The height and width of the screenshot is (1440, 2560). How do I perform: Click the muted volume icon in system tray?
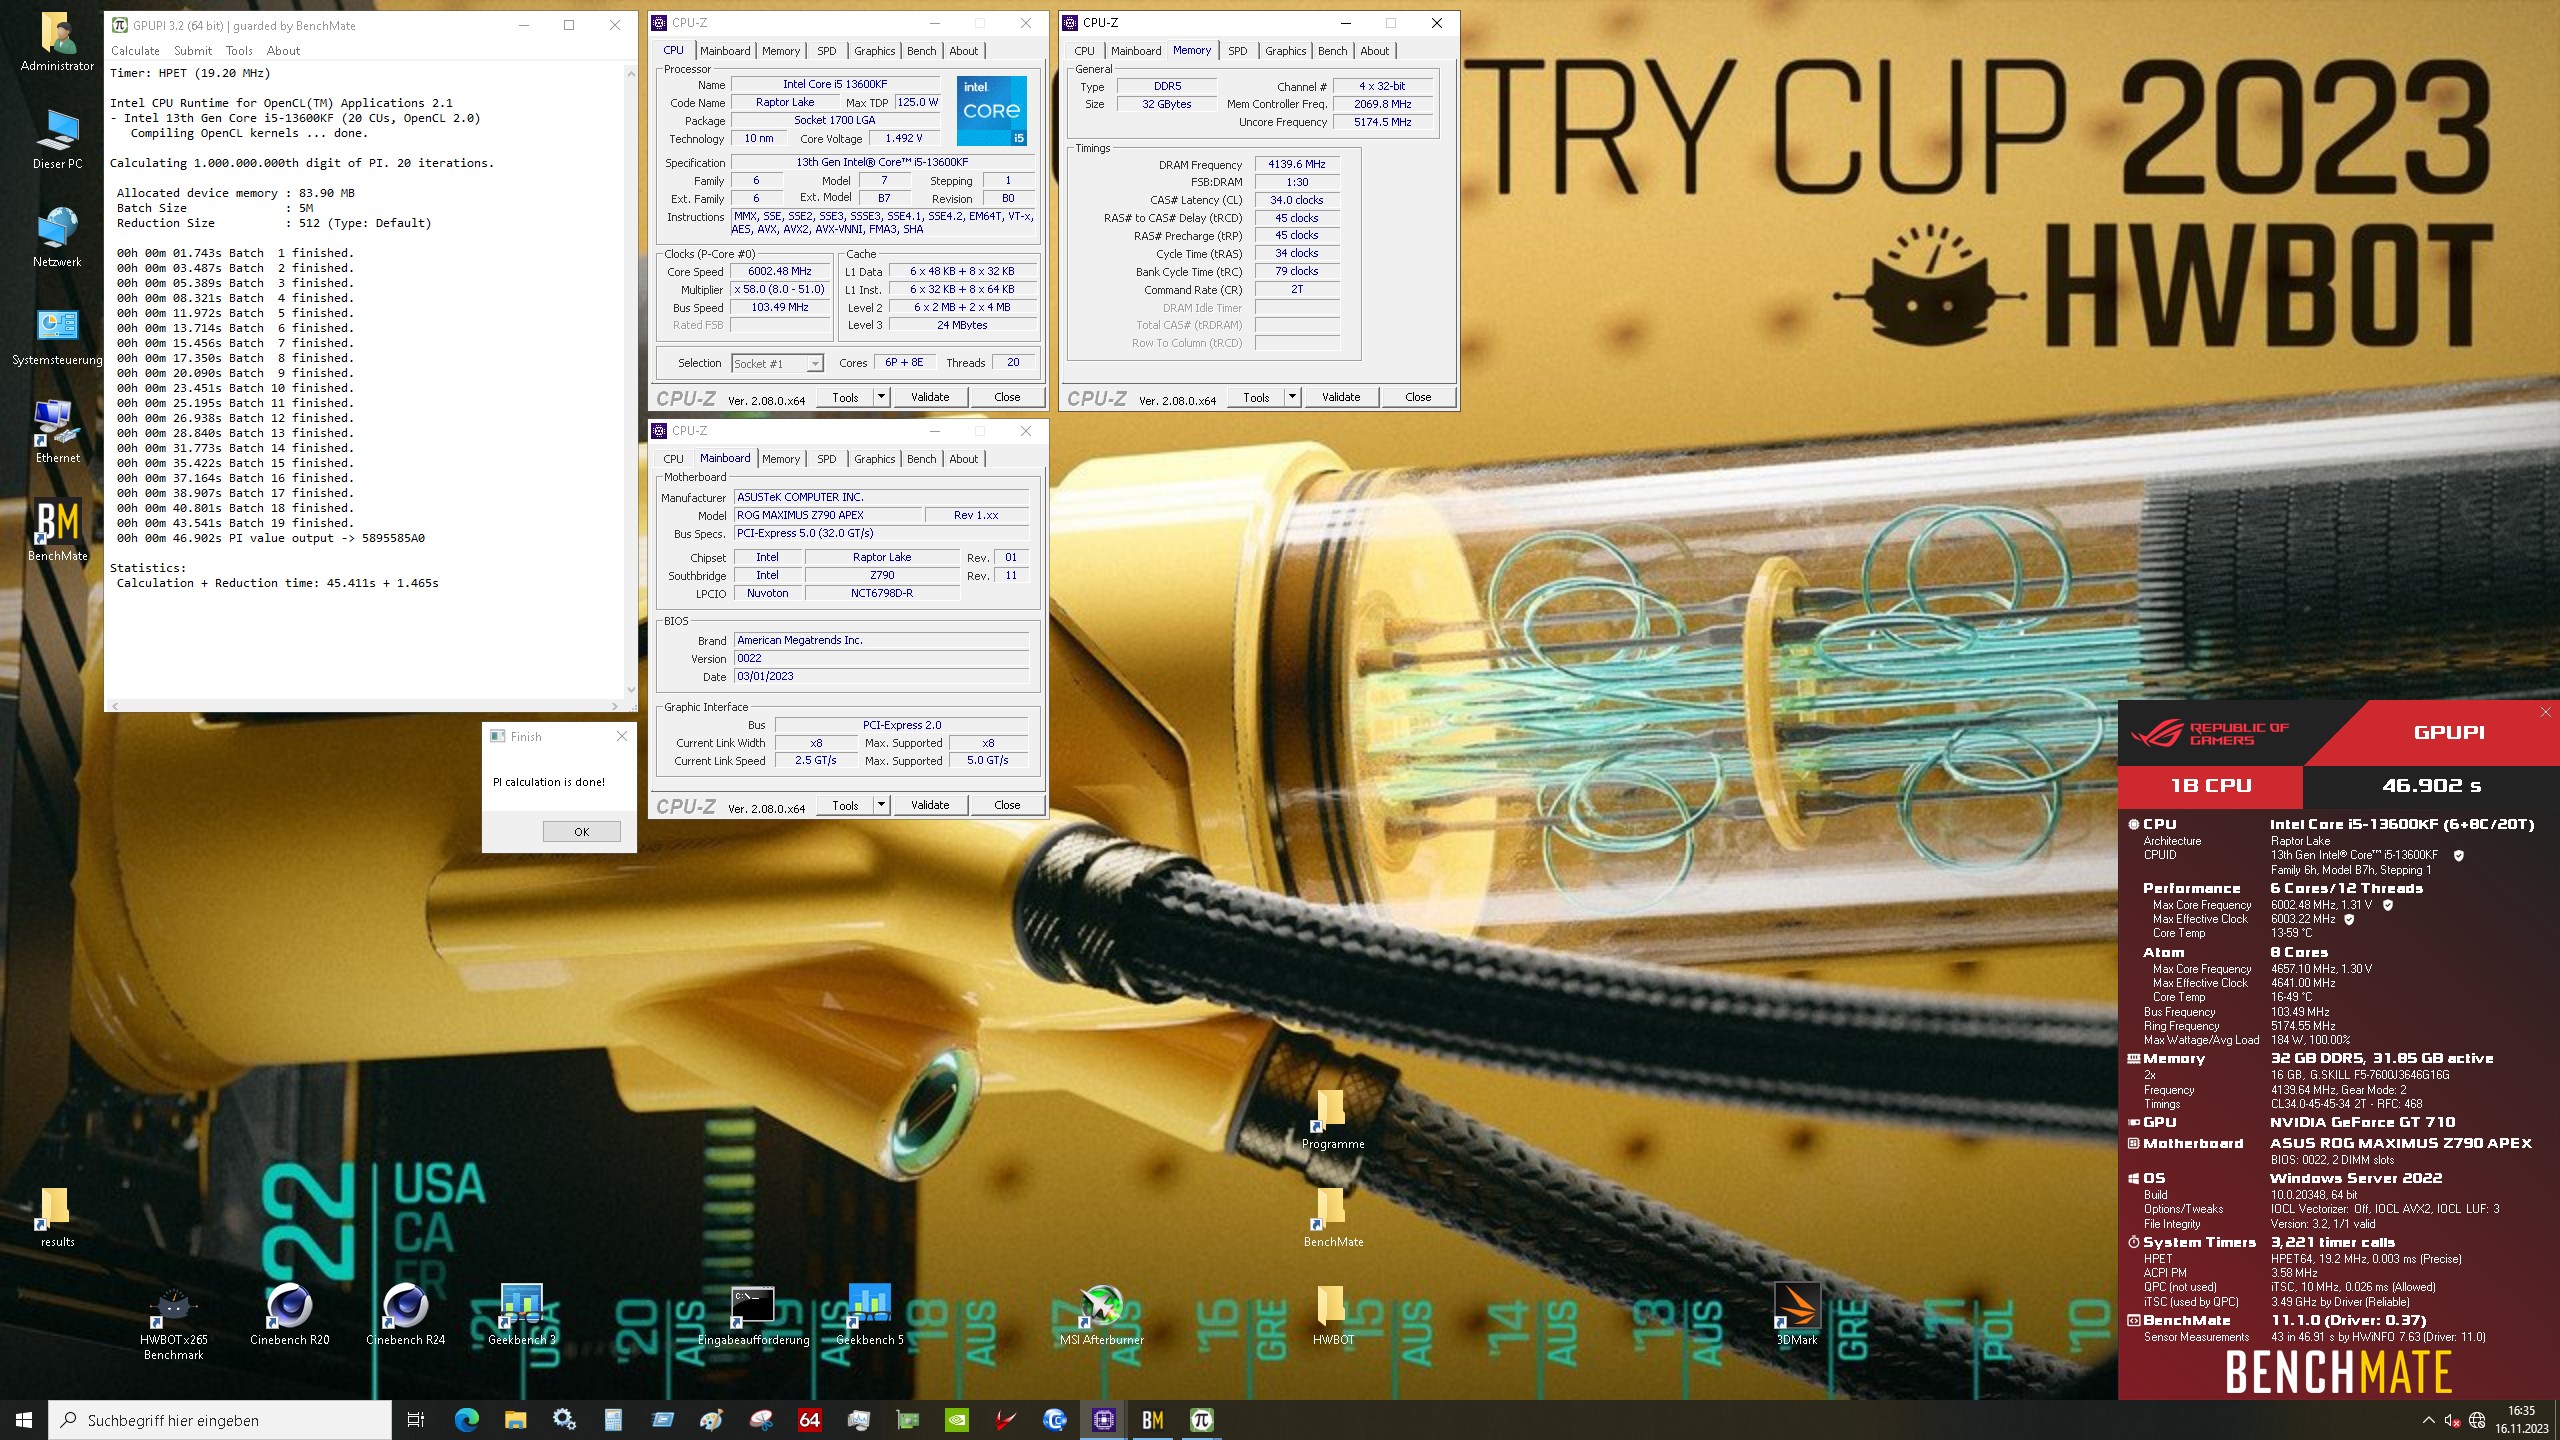(2452, 1420)
